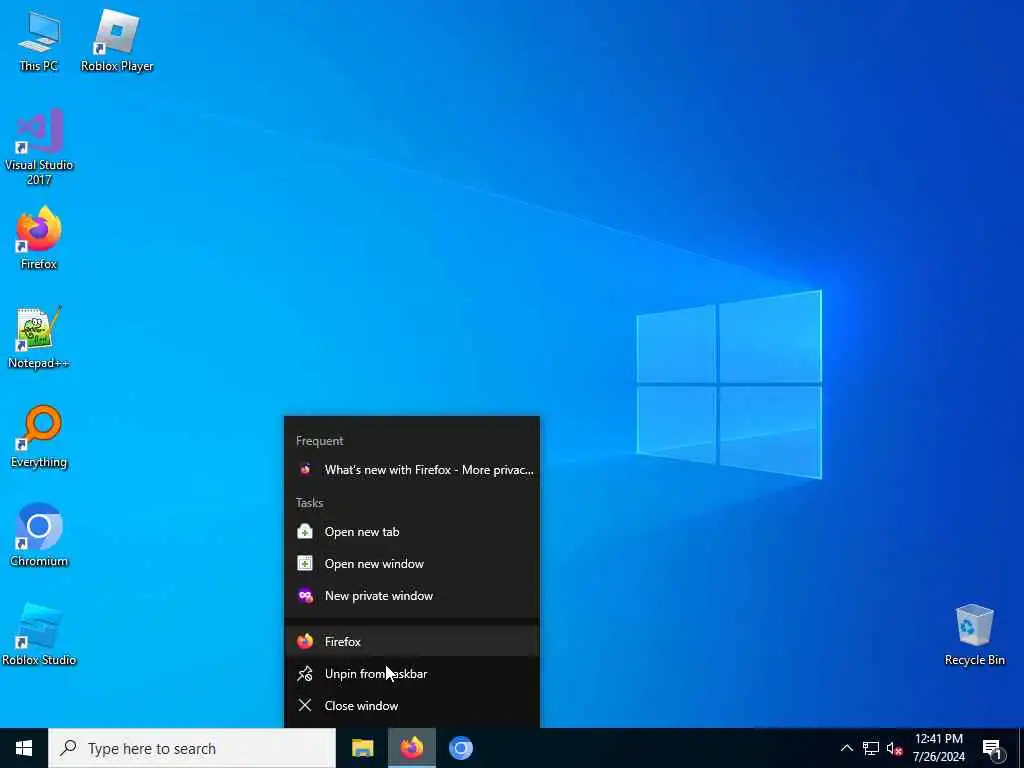Open the Windows Start menu button

(x=24, y=748)
